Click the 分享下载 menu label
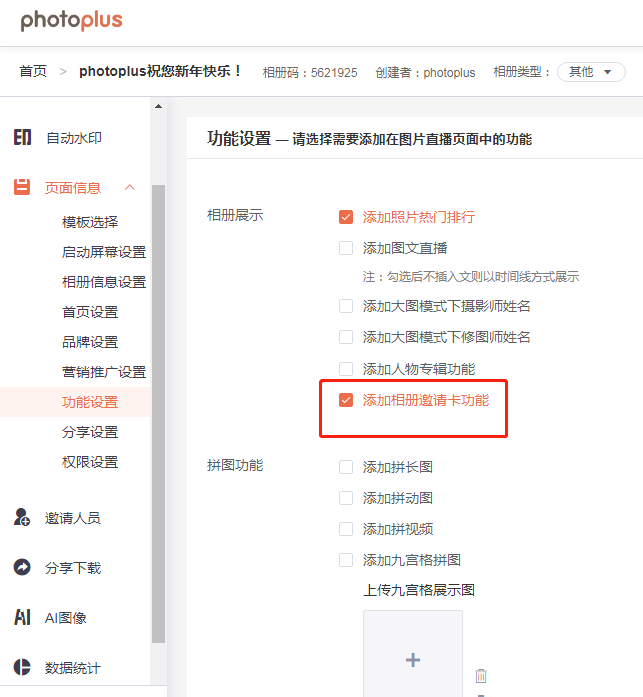The width and height of the screenshot is (643, 697). pos(73,568)
